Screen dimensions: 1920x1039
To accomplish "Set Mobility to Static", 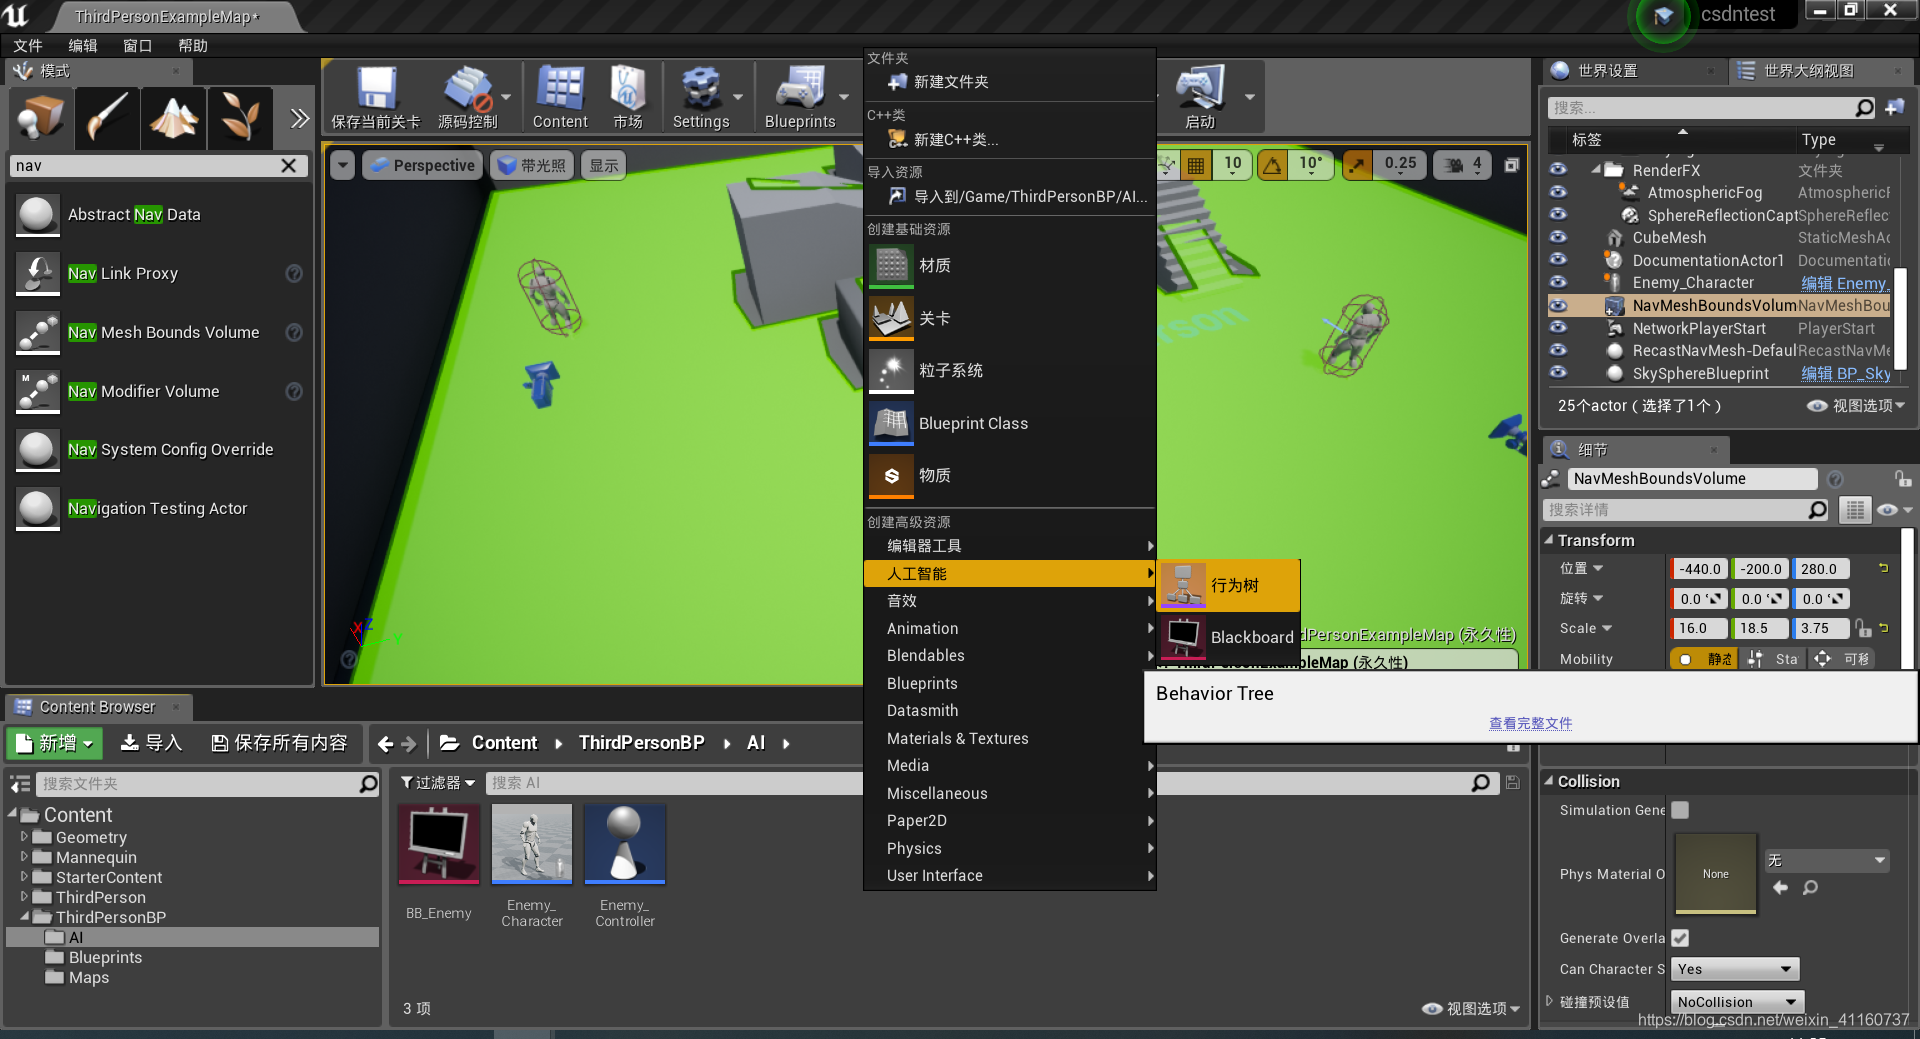I will [x=1704, y=659].
